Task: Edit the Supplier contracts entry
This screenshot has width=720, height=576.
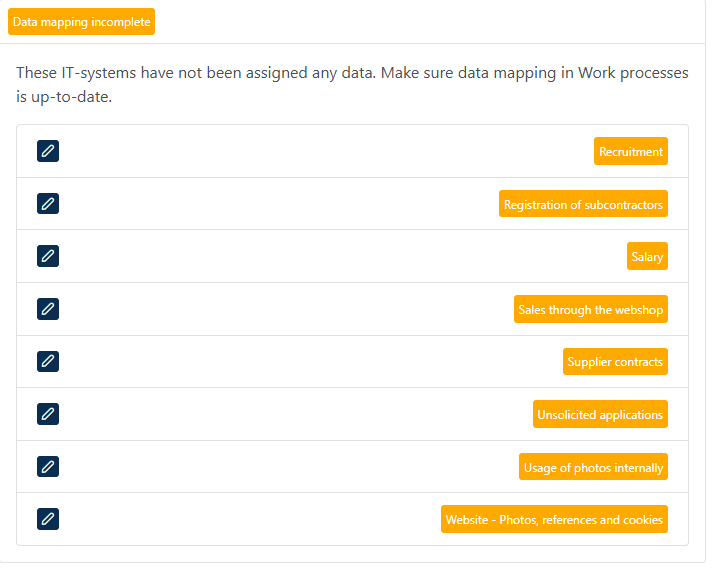Action: click(x=48, y=361)
